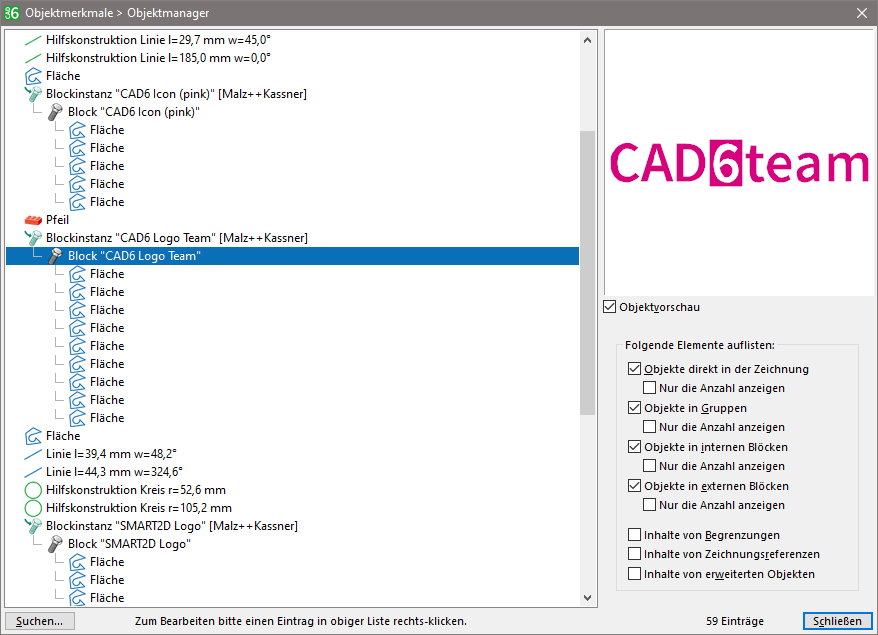878x635 pixels.
Task: Select "Linie l=39,4 mm w=48,2°" entry
Action: (x=111, y=454)
